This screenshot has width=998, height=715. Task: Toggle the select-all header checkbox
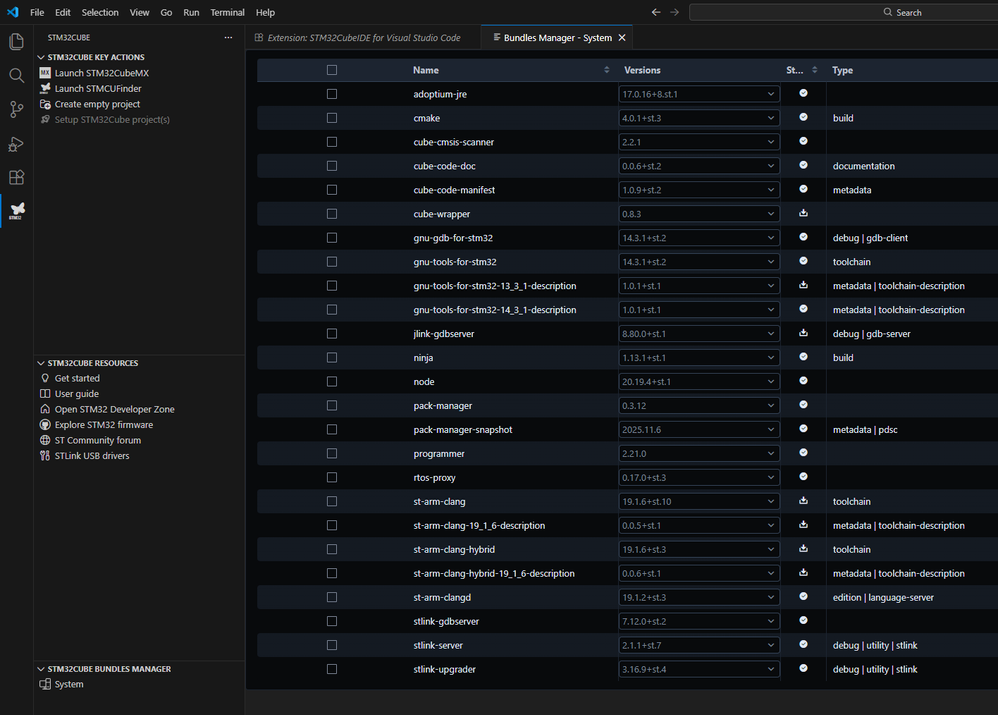[x=332, y=70]
